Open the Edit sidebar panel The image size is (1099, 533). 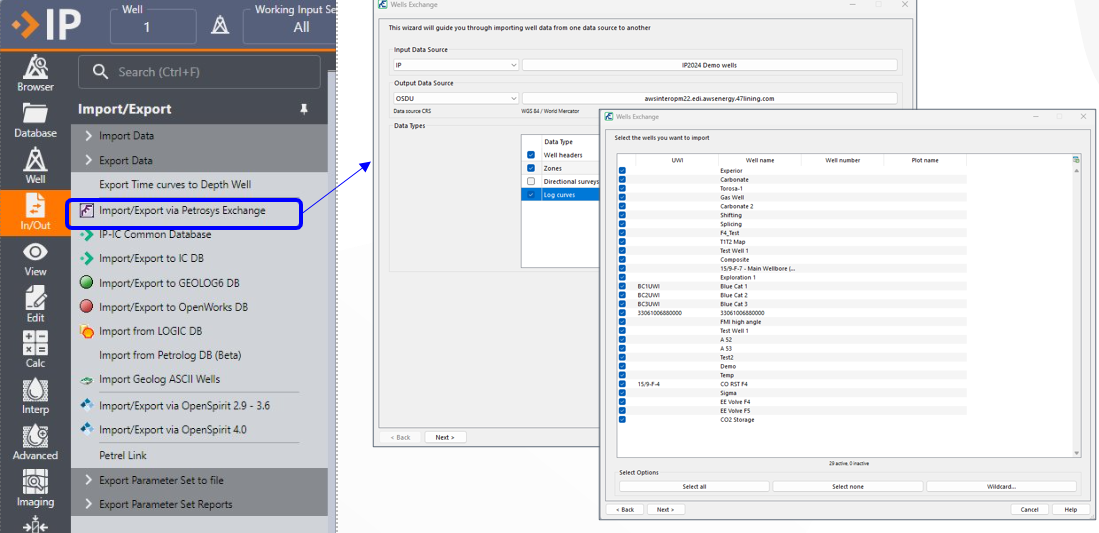point(35,304)
